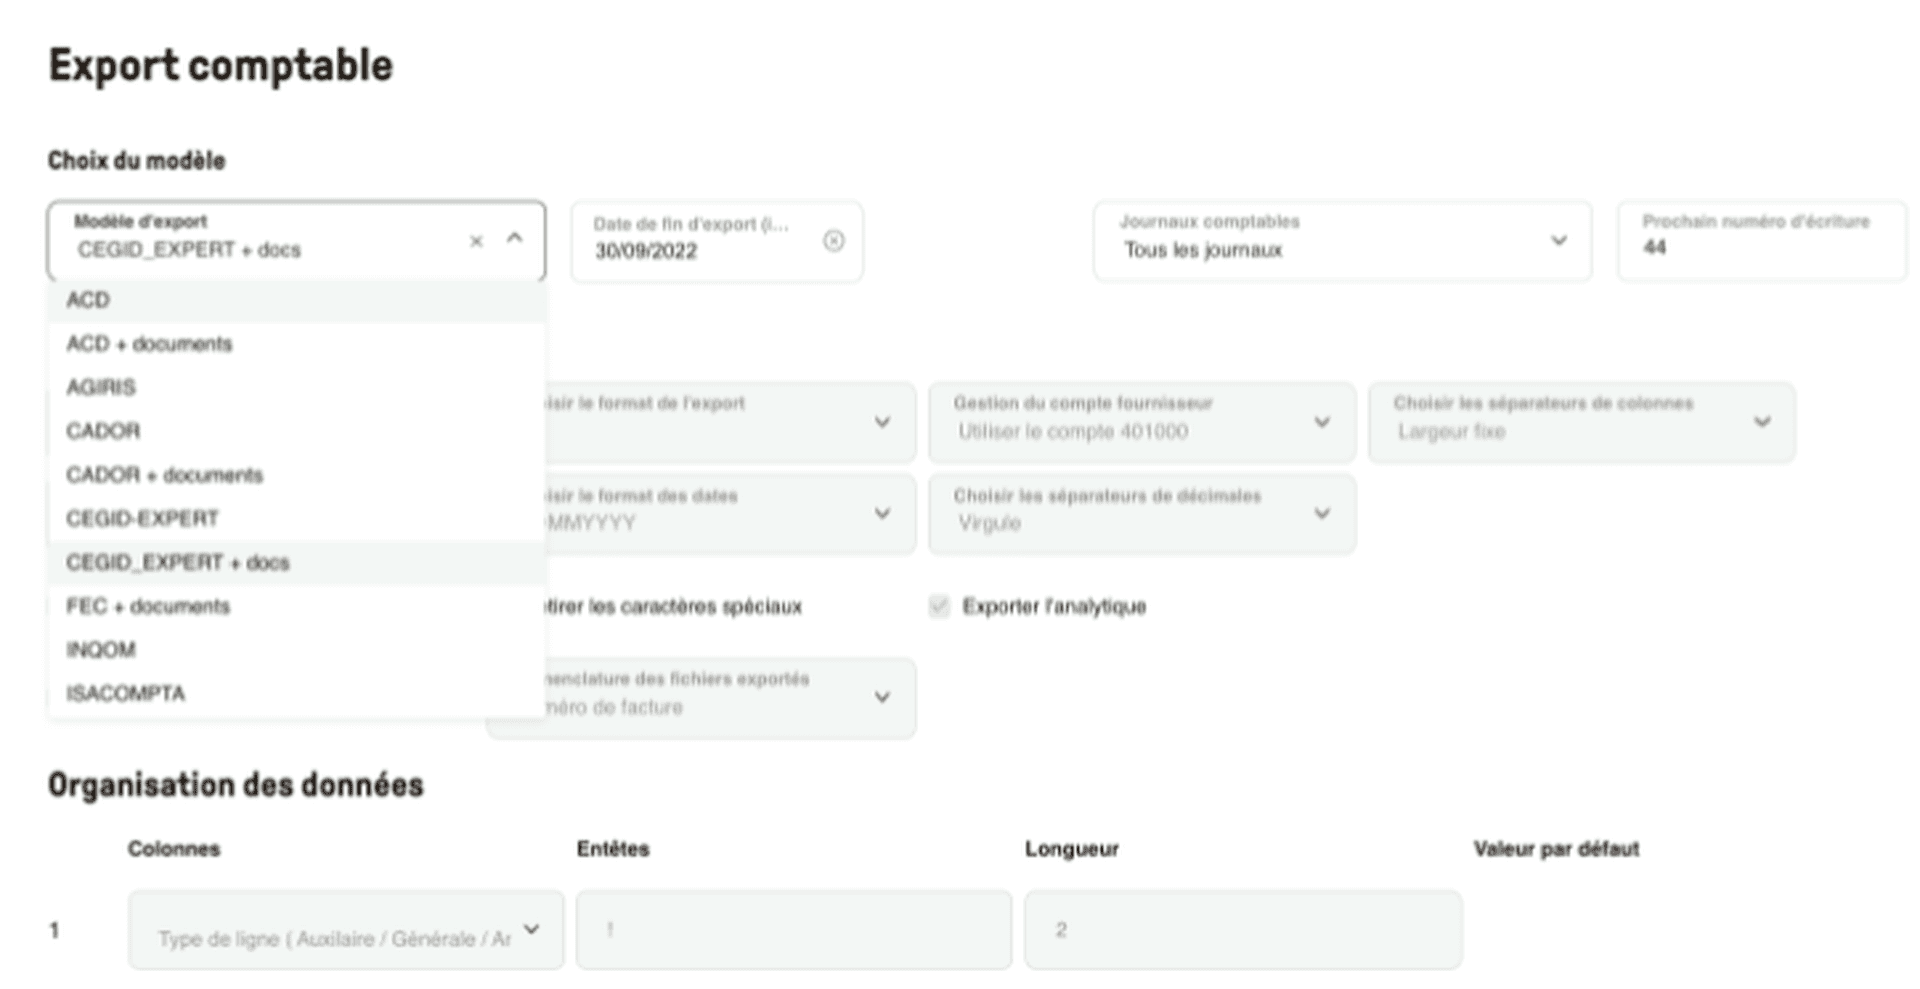Select FEC + documents in the list

click(148, 606)
